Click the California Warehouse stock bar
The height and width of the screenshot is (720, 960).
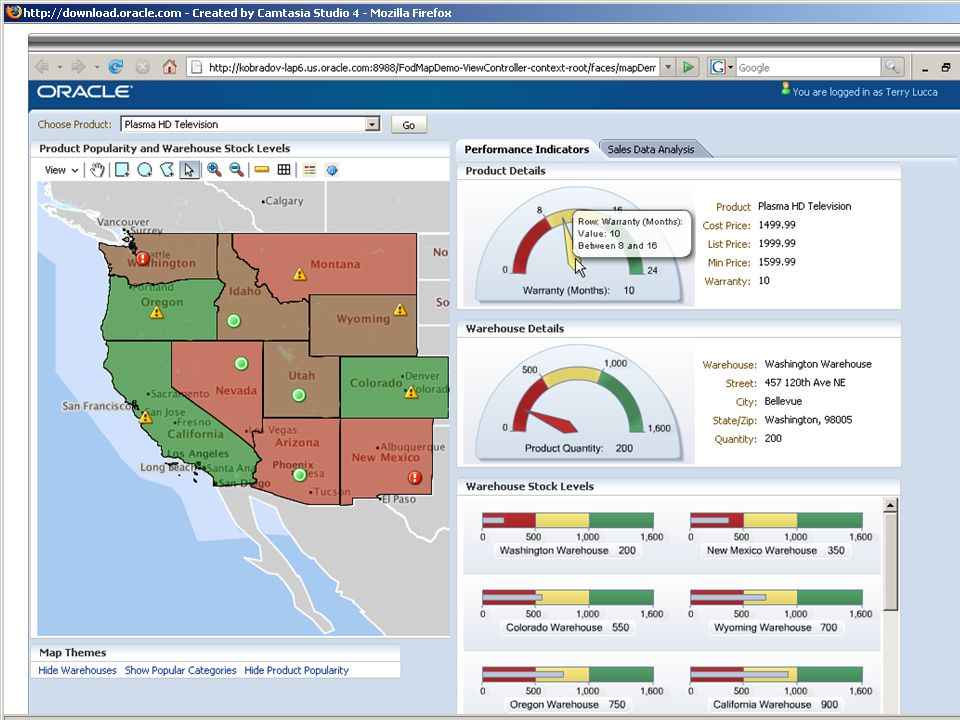(x=776, y=675)
